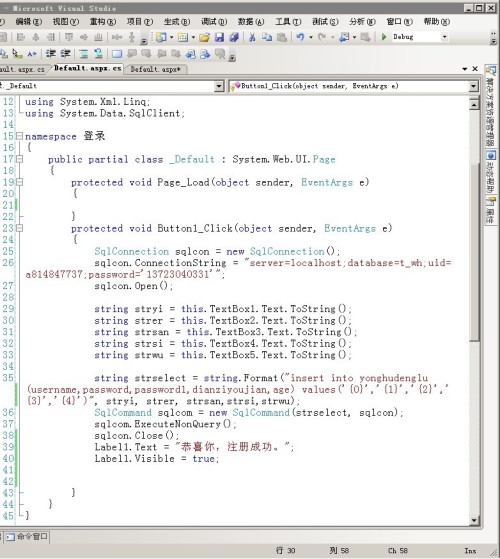Click the Save All icon
The image size is (500, 559).
click(234, 37)
